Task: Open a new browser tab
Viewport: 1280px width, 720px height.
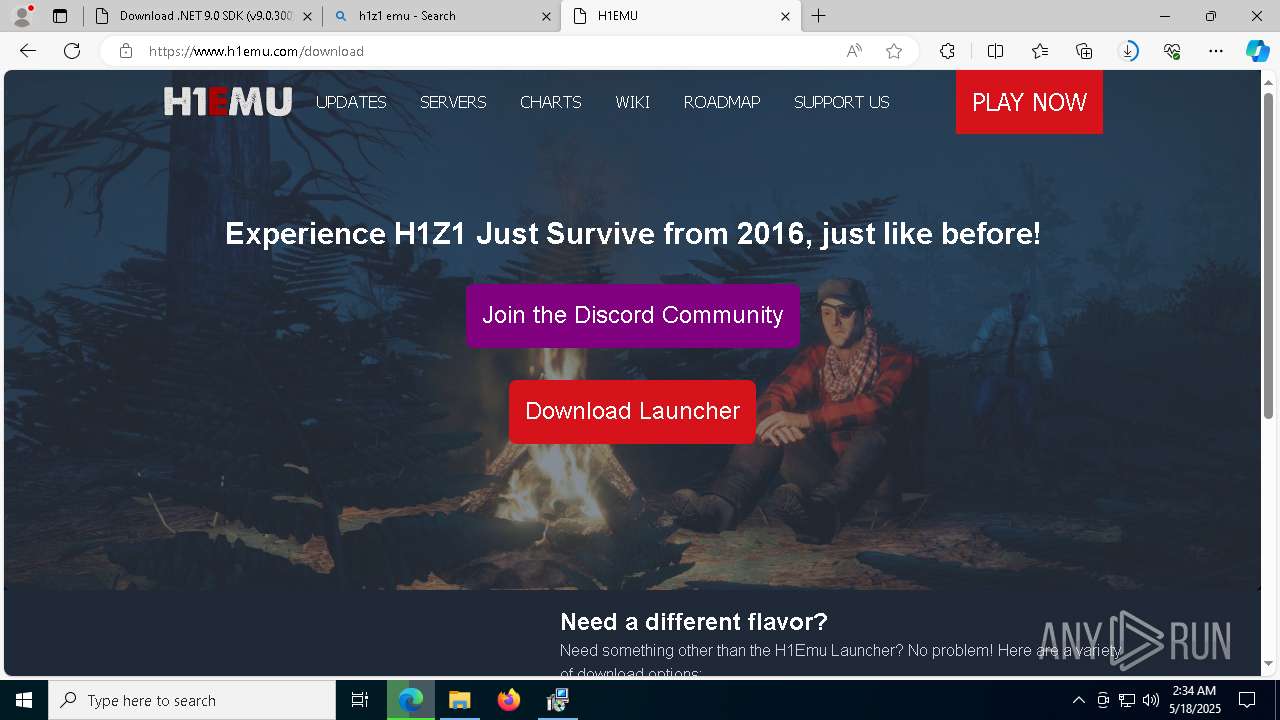Action: [819, 16]
